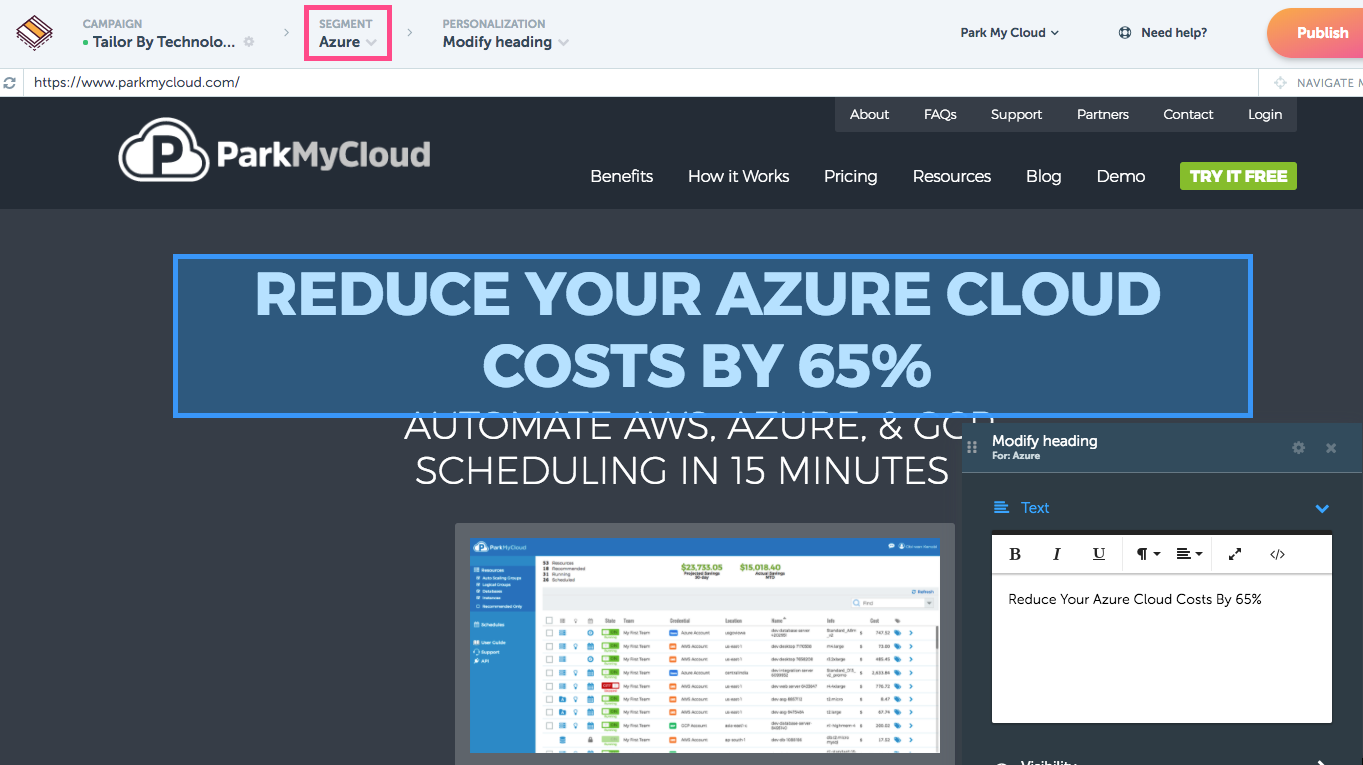1363x765 pixels.
Task: Click the breadcrumb arrow after Campaign
Action: [285, 33]
